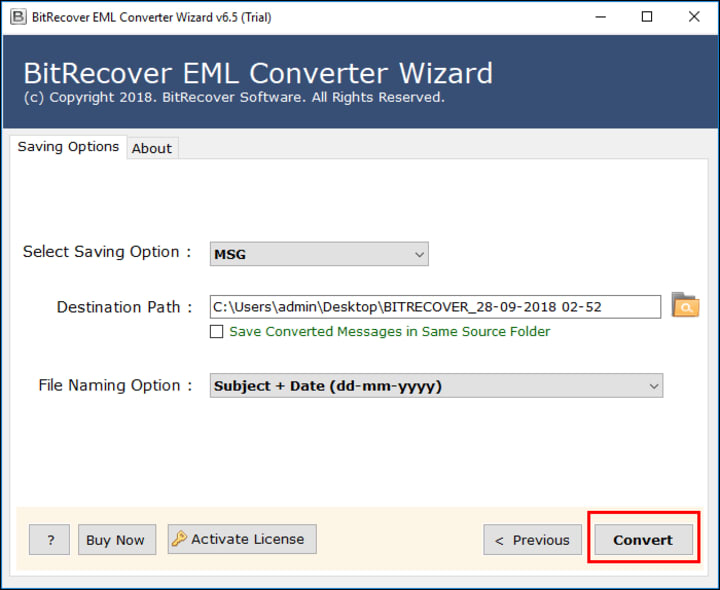Viewport: 720px width, 590px height.
Task: Click inside the Destination Path text field
Action: click(x=435, y=307)
